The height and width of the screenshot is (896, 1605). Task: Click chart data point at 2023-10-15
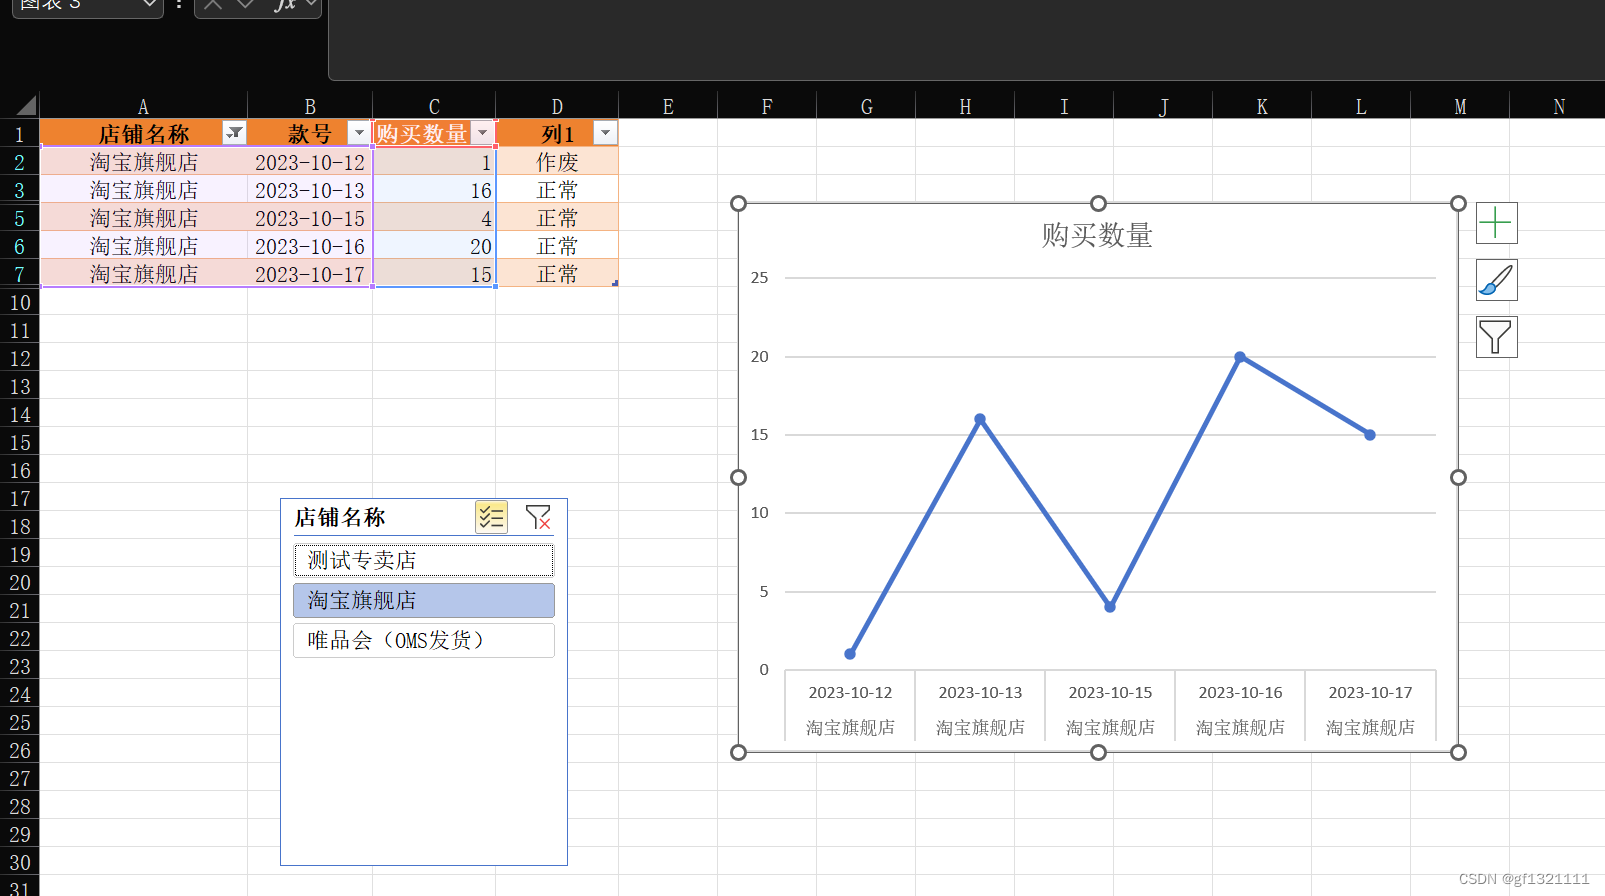(1110, 607)
